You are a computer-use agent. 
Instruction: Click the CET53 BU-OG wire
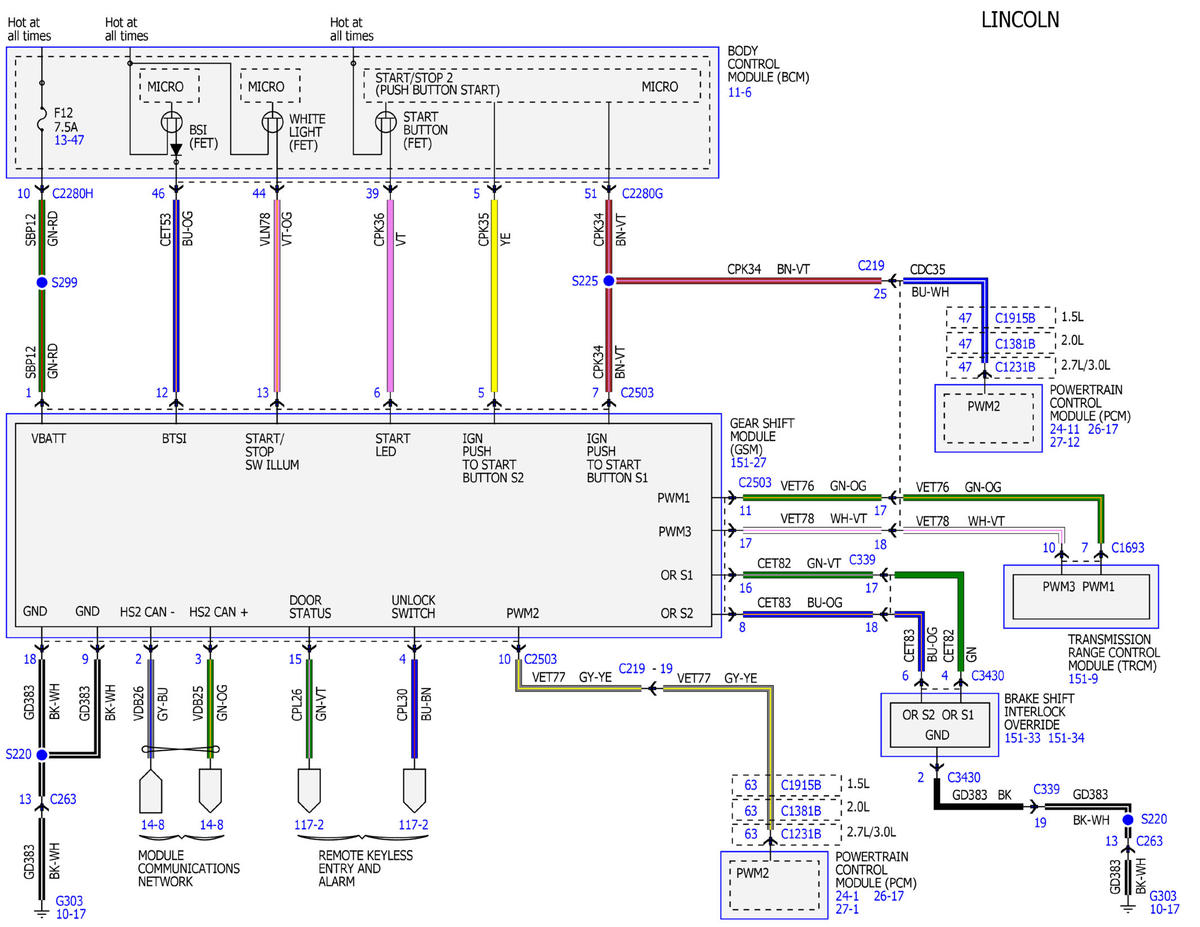click(177, 298)
